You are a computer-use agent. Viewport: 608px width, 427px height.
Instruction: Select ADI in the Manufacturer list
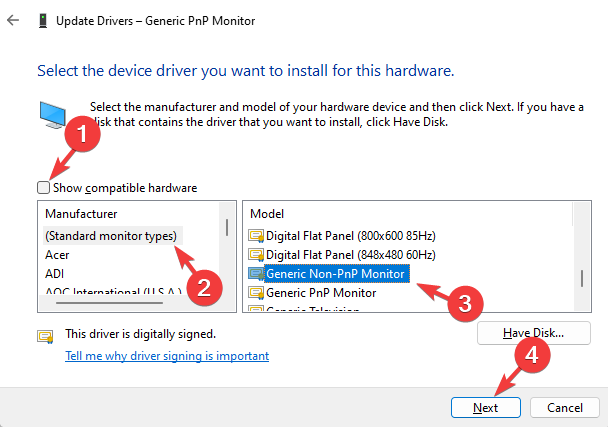(55, 273)
